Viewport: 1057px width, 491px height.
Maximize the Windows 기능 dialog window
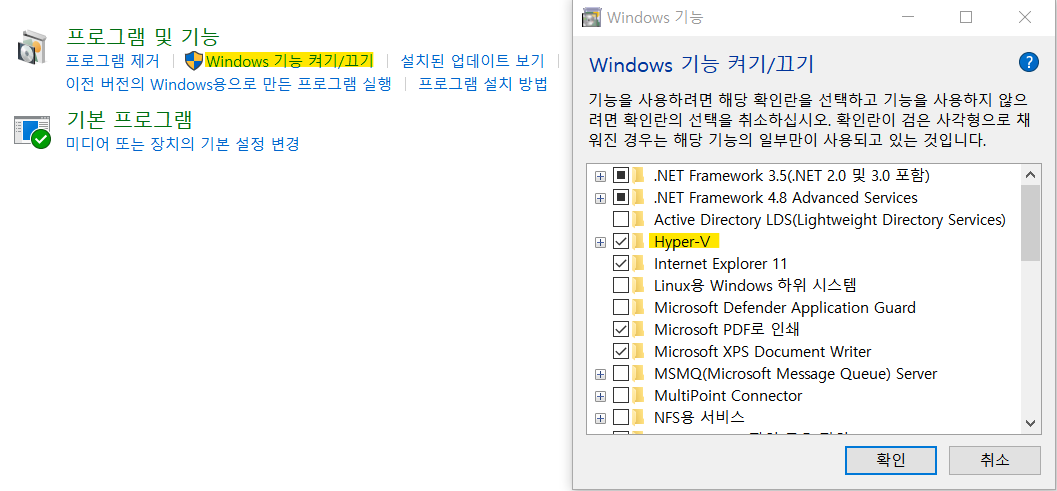pos(966,18)
